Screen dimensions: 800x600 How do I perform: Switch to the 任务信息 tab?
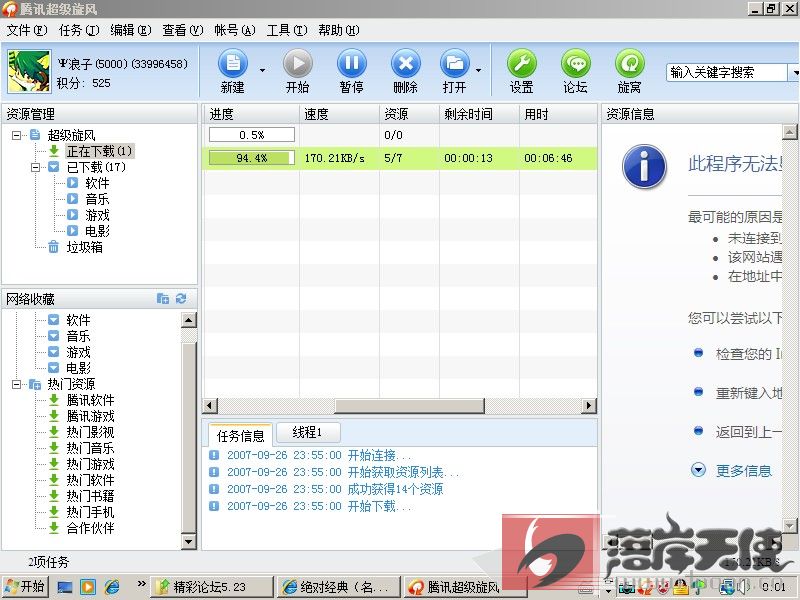point(240,435)
